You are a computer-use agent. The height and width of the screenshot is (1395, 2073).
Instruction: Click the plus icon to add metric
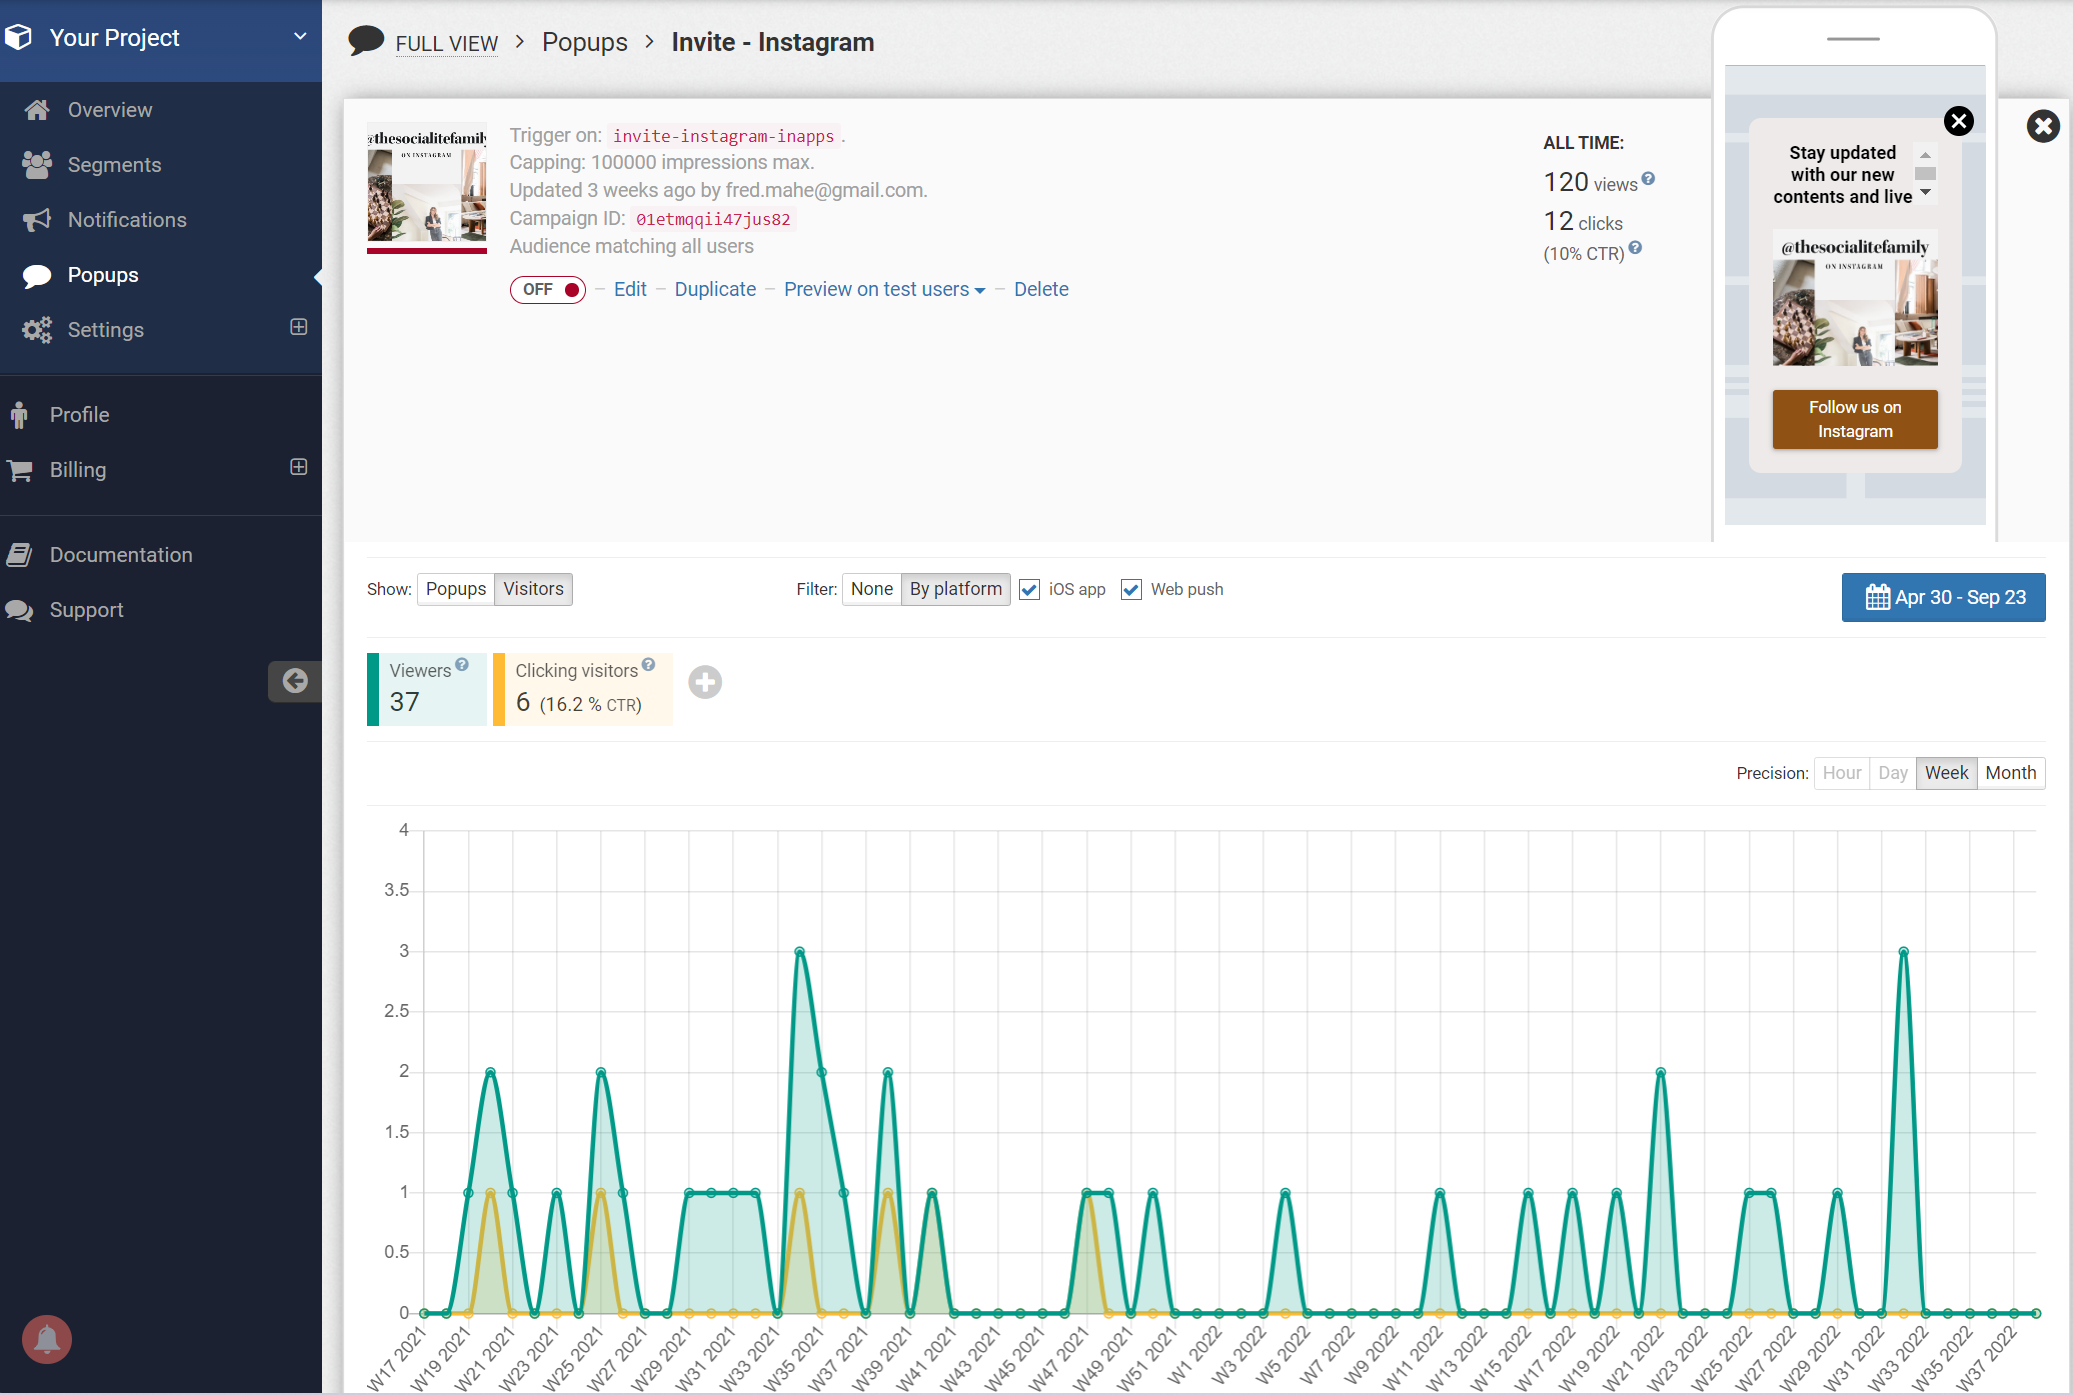(x=705, y=682)
